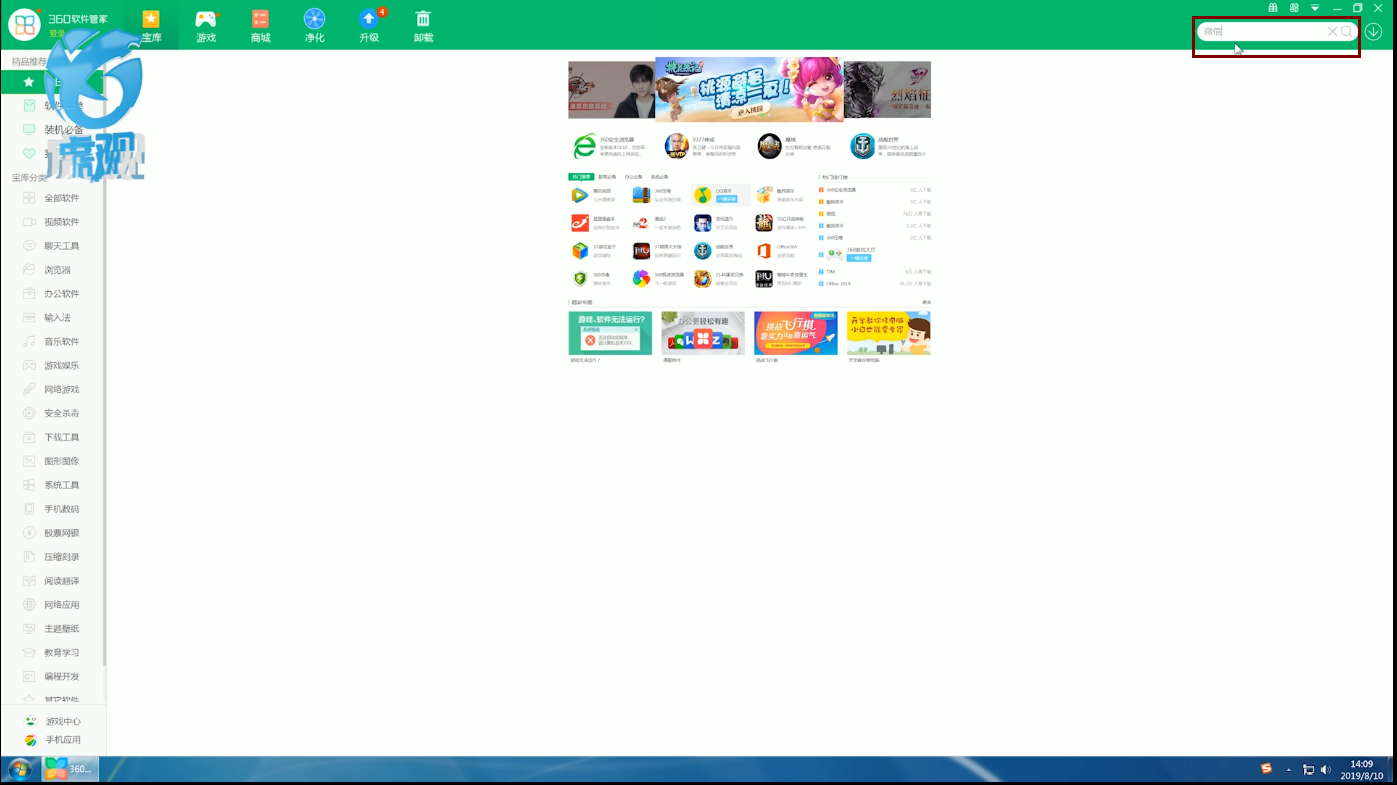The height and width of the screenshot is (785, 1397).
Task: Select the 宝库 tab
Action: (151, 26)
